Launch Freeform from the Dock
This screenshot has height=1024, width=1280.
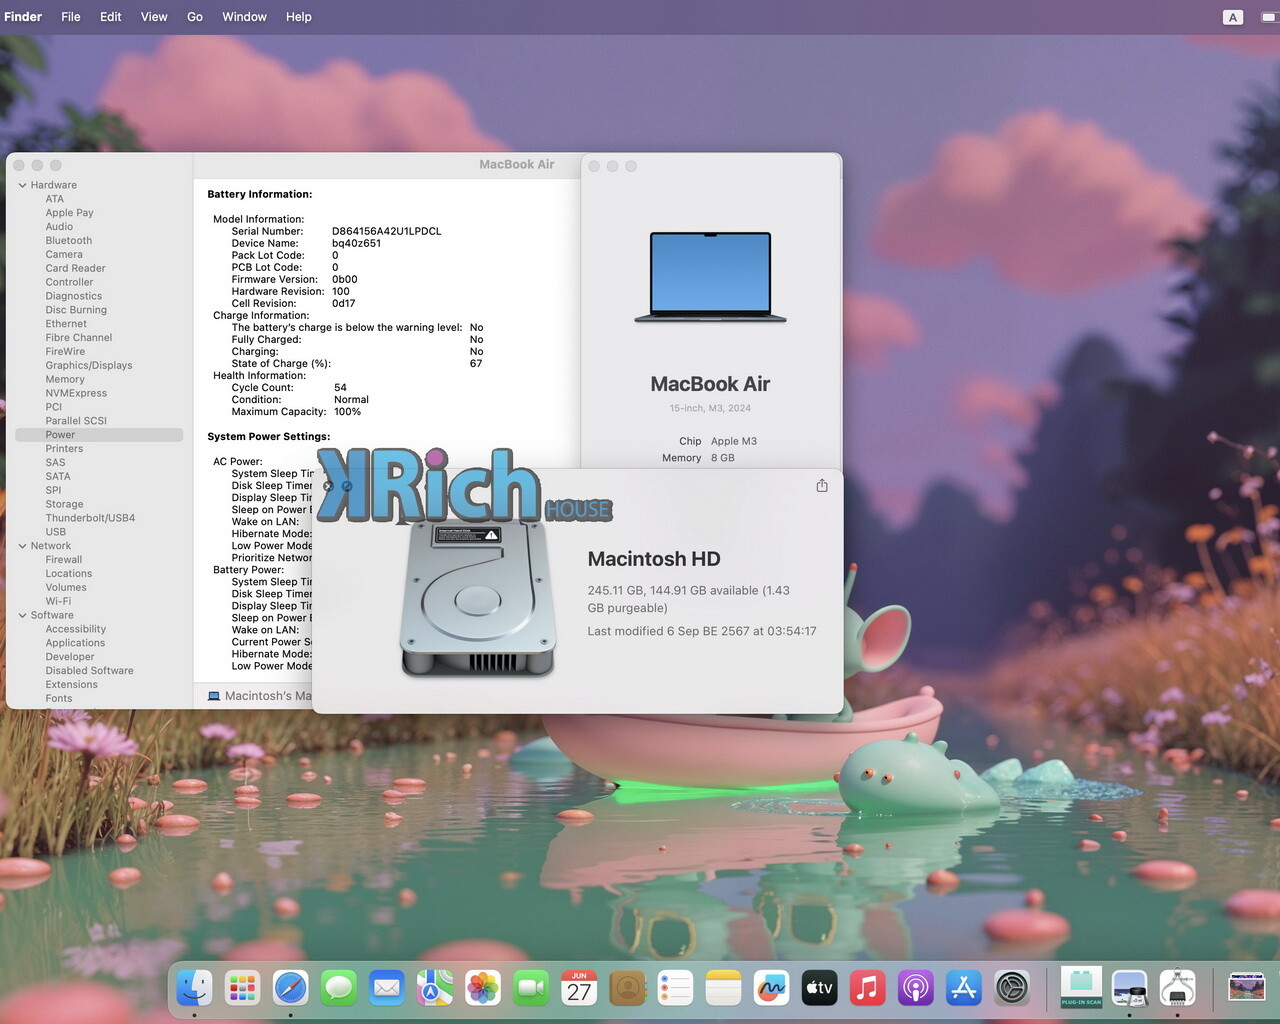coord(771,989)
